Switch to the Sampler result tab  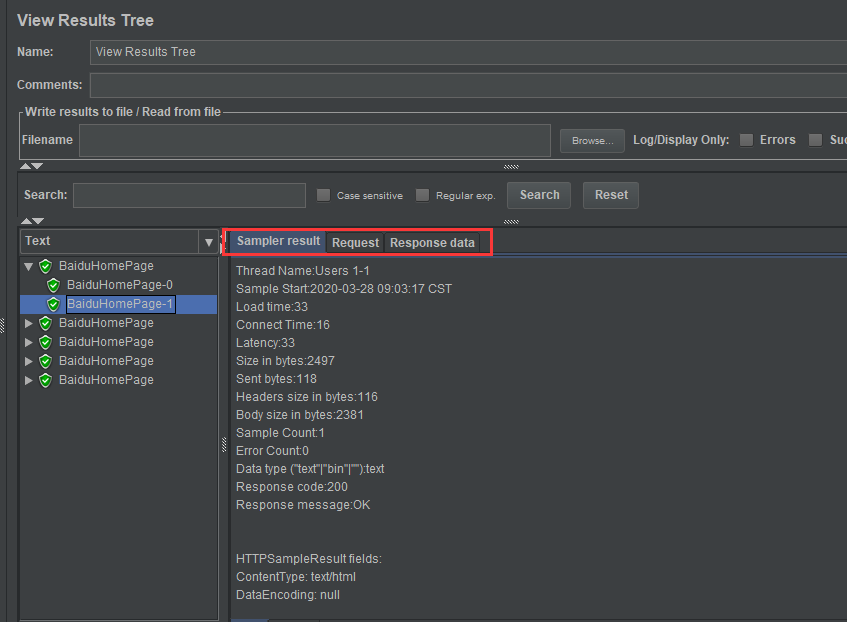(278, 241)
